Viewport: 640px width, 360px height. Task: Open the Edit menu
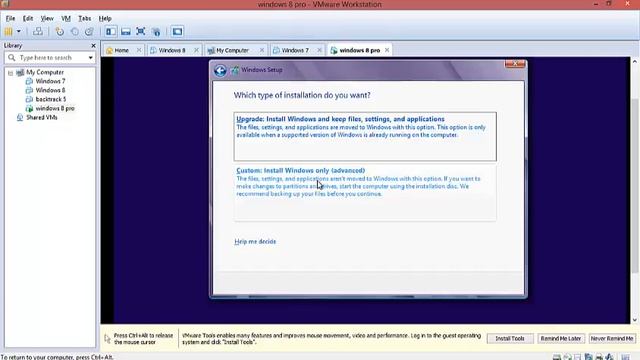[28, 18]
